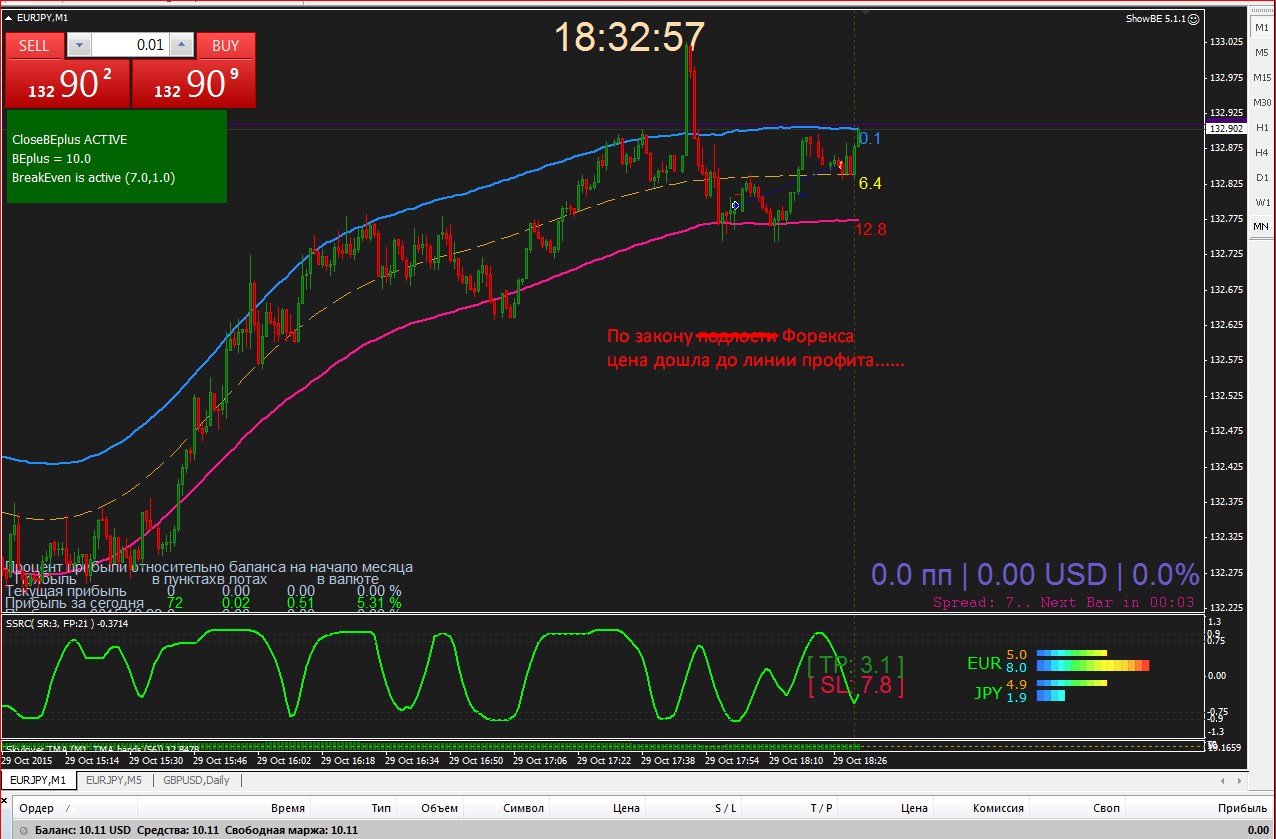Switch chart to W1 weekly timeframe
1276x839 pixels.
tap(1262, 202)
